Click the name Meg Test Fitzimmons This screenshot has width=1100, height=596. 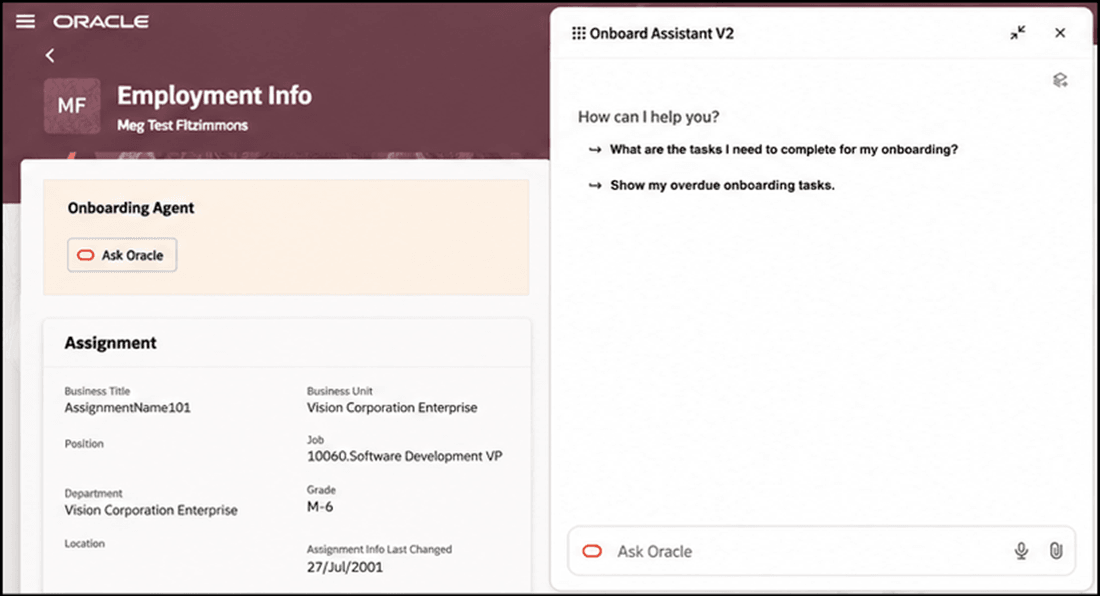(x=182, y=126)
